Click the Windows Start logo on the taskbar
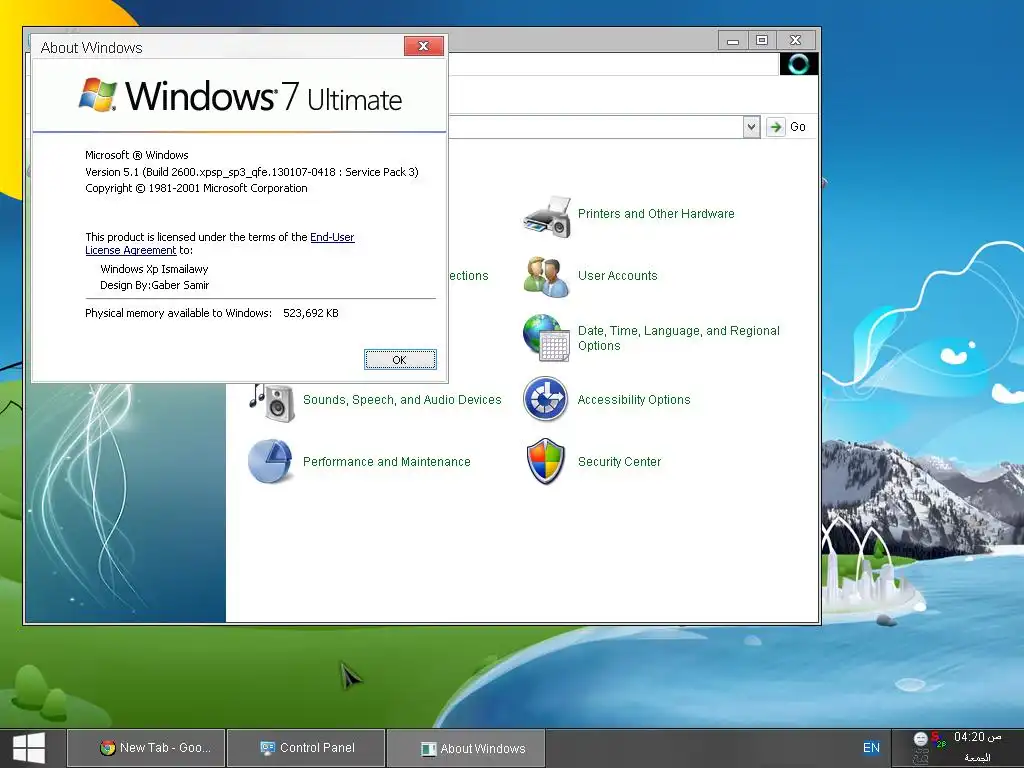Viewport: 1024px width, 768px height. [29, 748]
